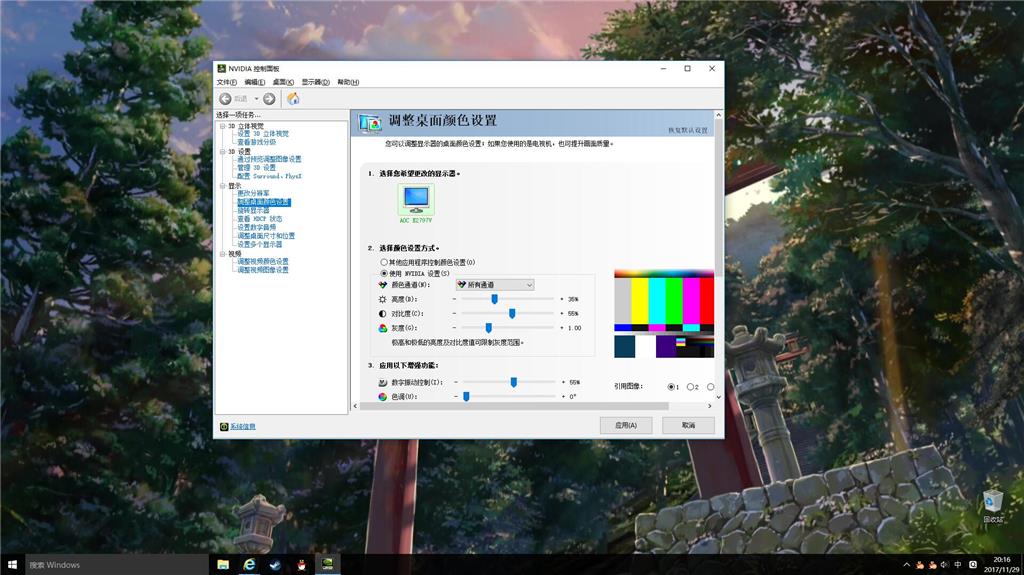This screenshot has height=575, width=1024.
Task: Click the color channel icon beside 颜色通道
Action: [x=383, y=285]
